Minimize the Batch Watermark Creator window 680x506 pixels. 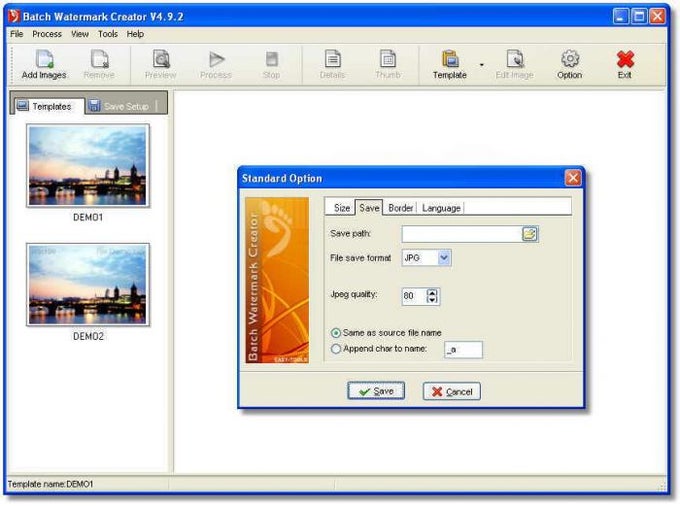pos(621,17)
